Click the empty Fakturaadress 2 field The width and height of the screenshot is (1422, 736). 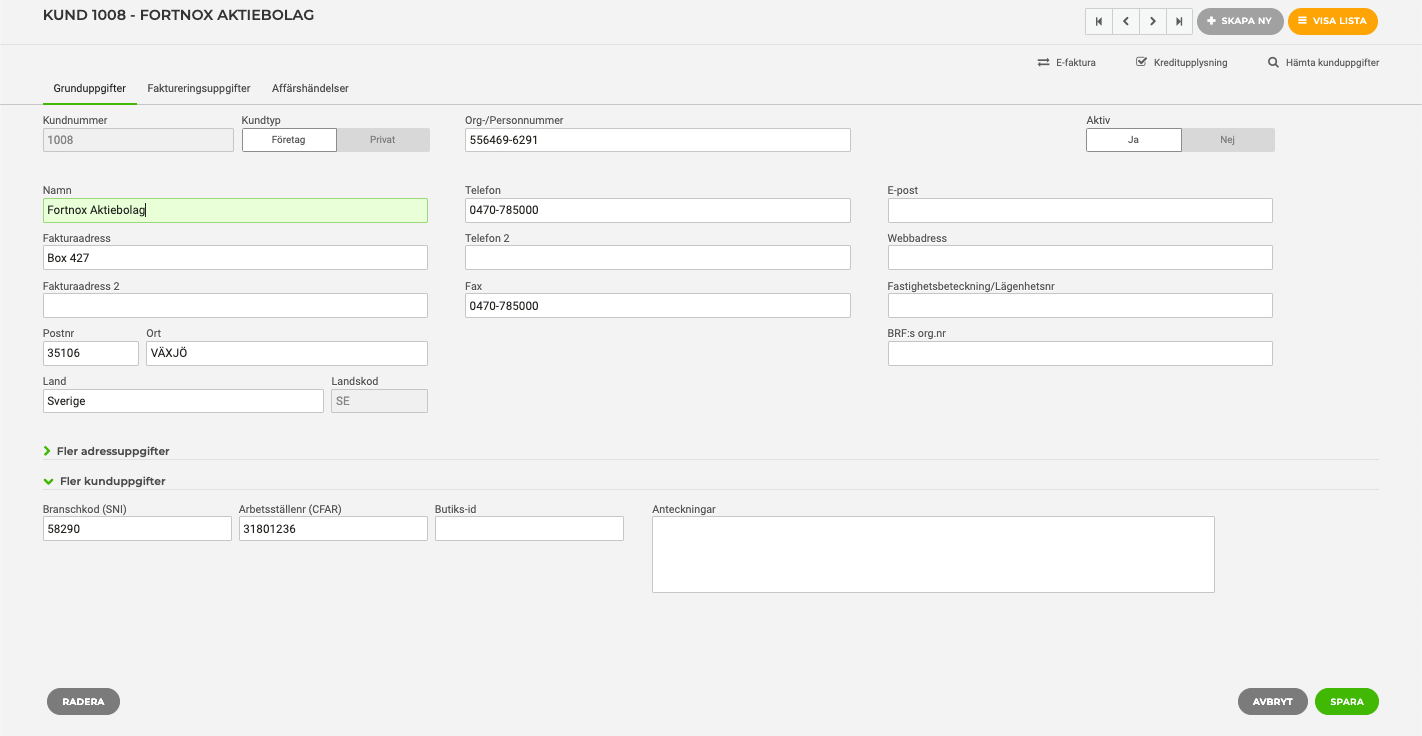(x=235, y=306)
